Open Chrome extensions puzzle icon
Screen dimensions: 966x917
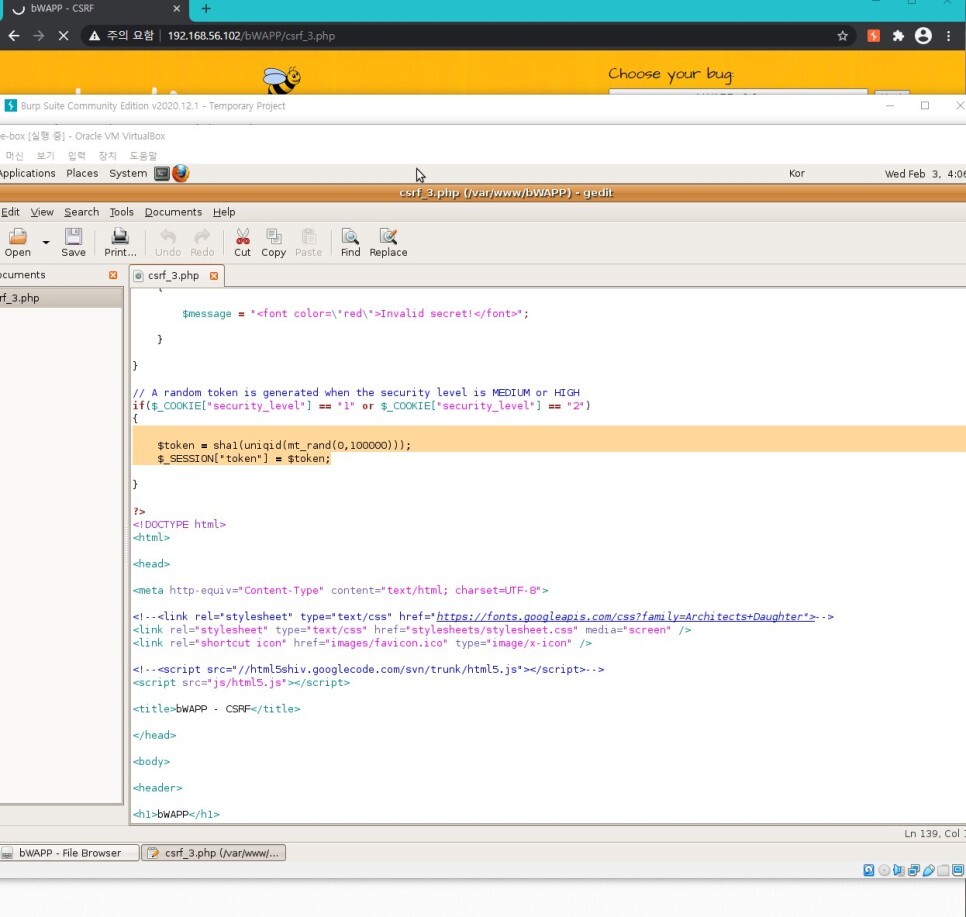pos(898,36)
